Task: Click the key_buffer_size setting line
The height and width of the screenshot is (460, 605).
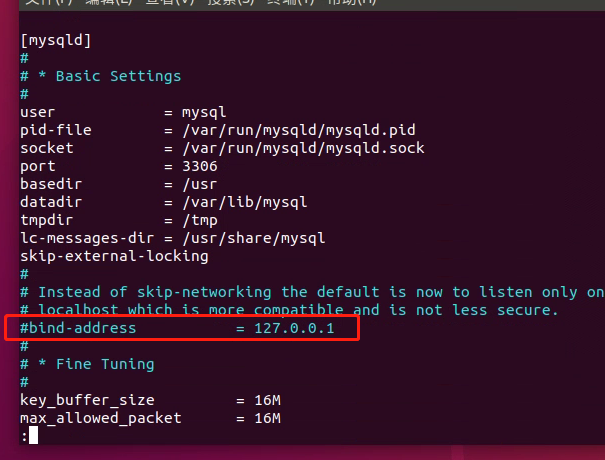Action: pyautogui.click(x=88, y=400)
